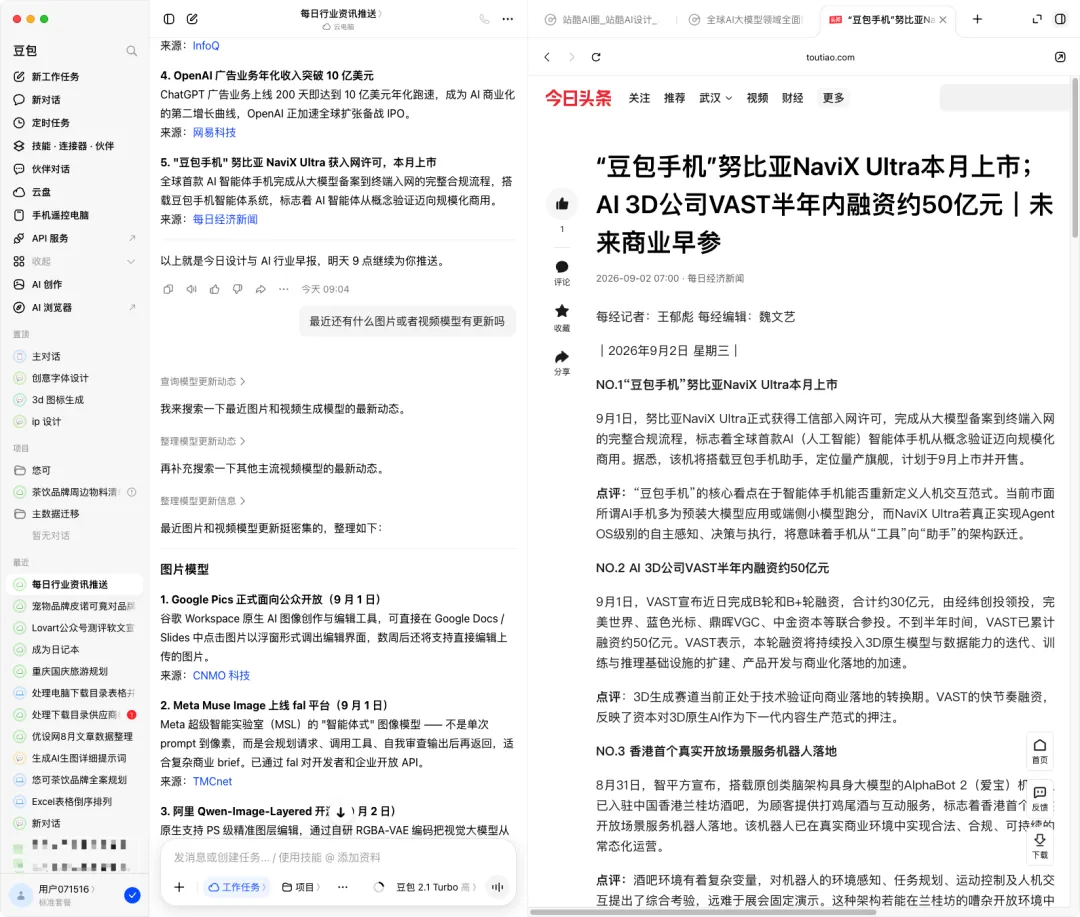Expand the 整理模型更新信息 step
The width and height of the screenshot is (1080, 917).
click(x=202, y=501)
